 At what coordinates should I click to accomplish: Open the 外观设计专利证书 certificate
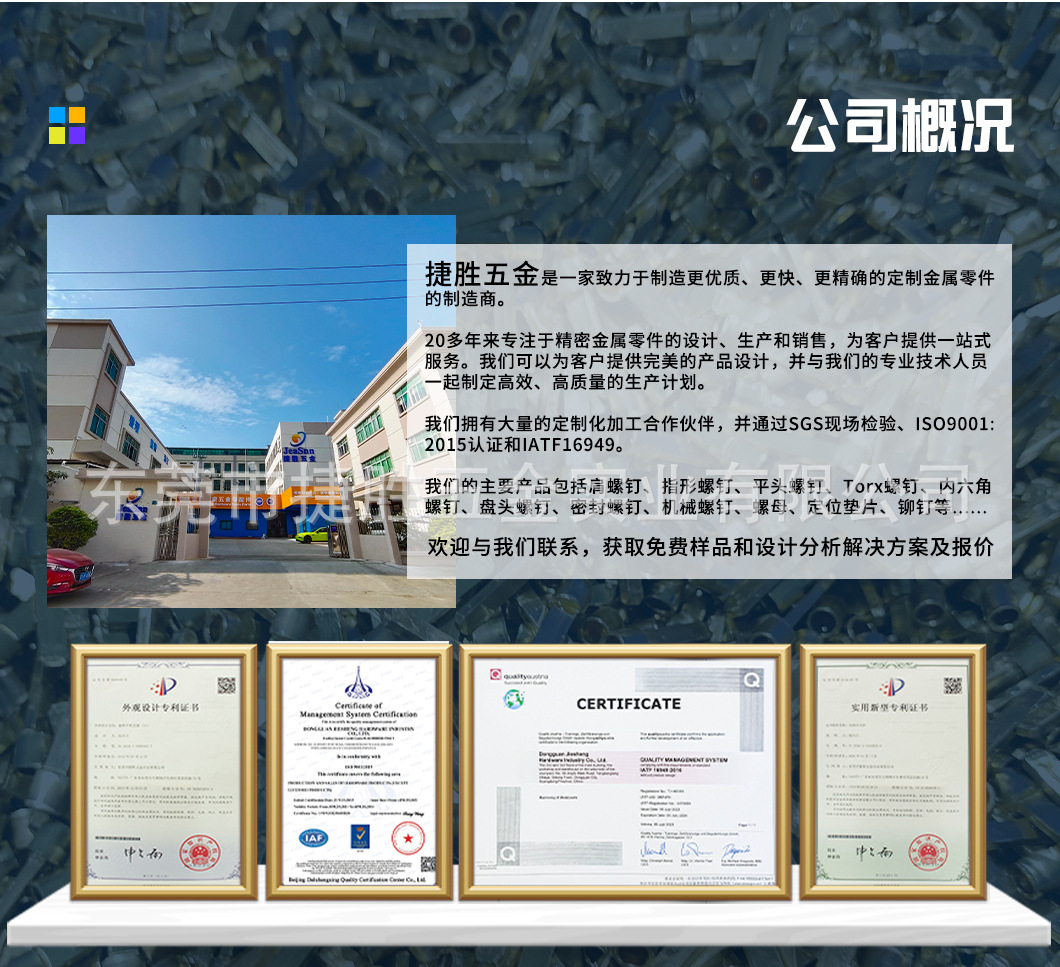click(162, 707)
